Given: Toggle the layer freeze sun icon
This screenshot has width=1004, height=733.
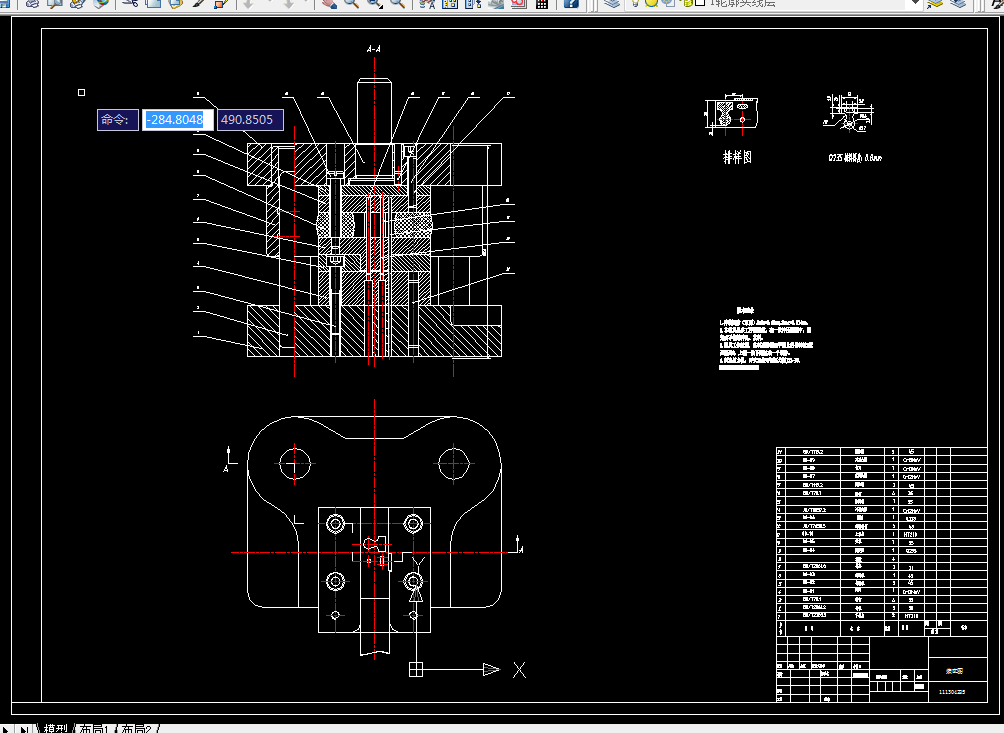Looking at the screenshot, I should click(653, 3).
